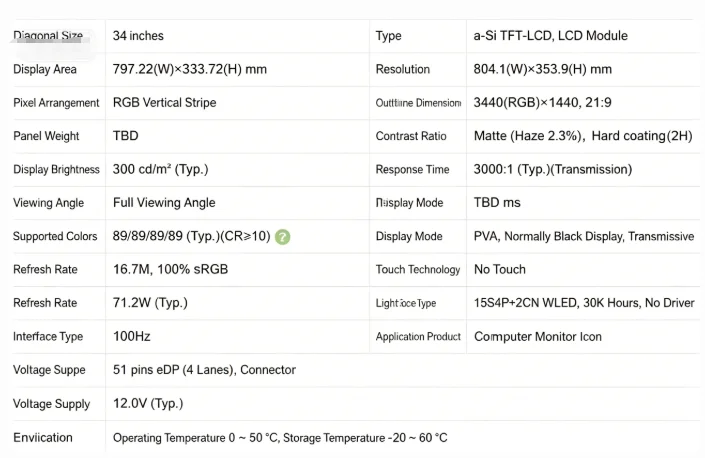
Task: Click 'Refresh Rate' label beside 16.7M value
Action: (45, 270)
